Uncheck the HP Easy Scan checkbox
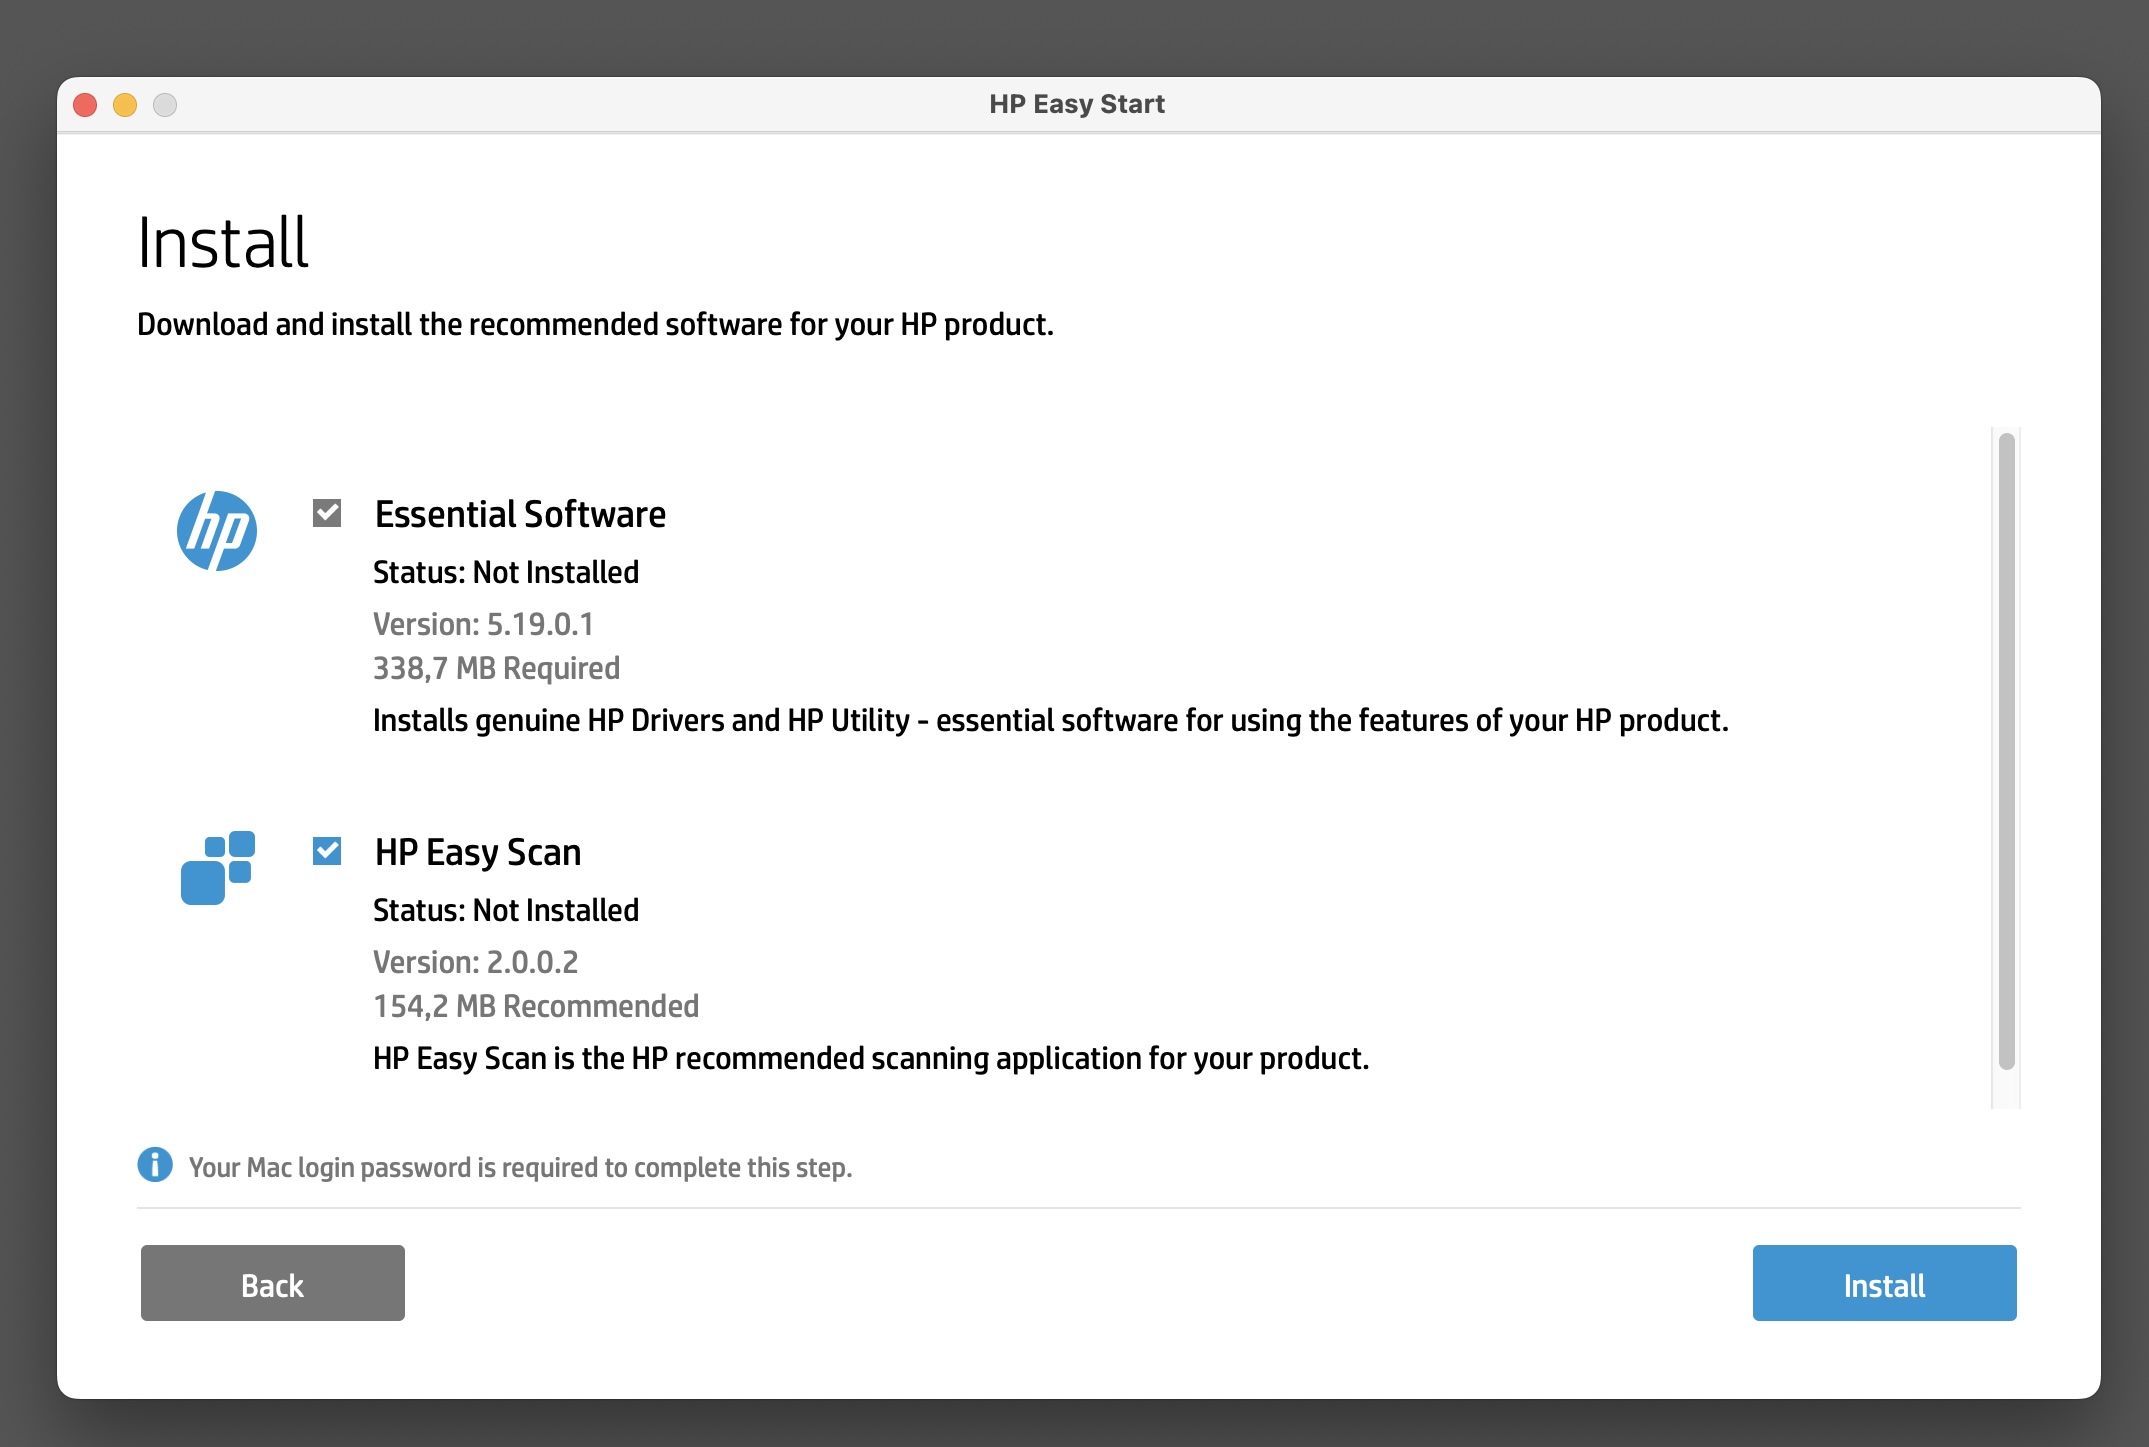This screenshot has width=2149, height=1447. pyautogui.click(x=327, y=851)
